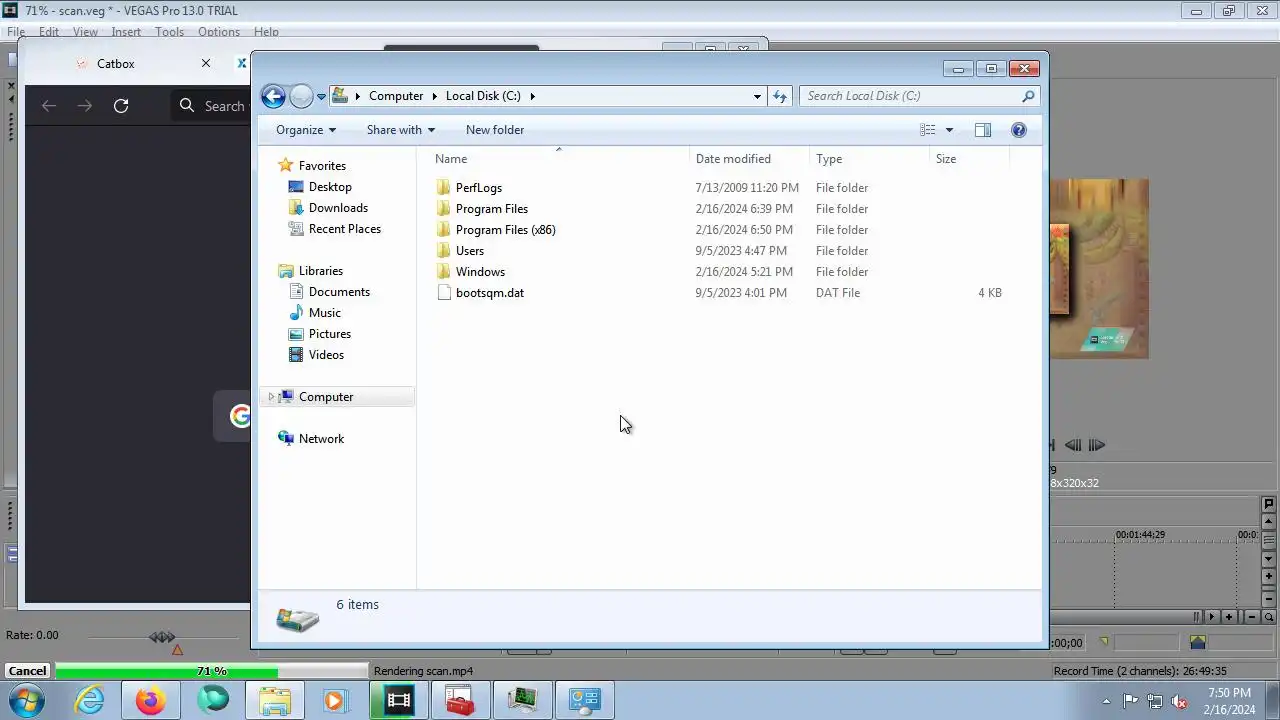
Task: Click the green render progress bar
Action: [x=166, y=671]
